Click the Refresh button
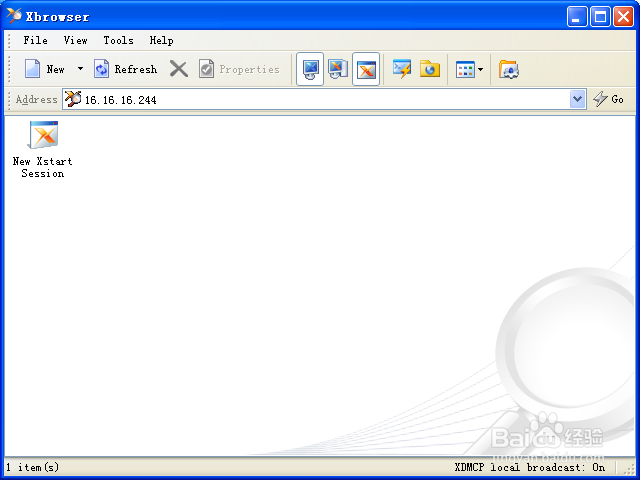The height and width of the screenshot is (480, 640). coord(126,69)
